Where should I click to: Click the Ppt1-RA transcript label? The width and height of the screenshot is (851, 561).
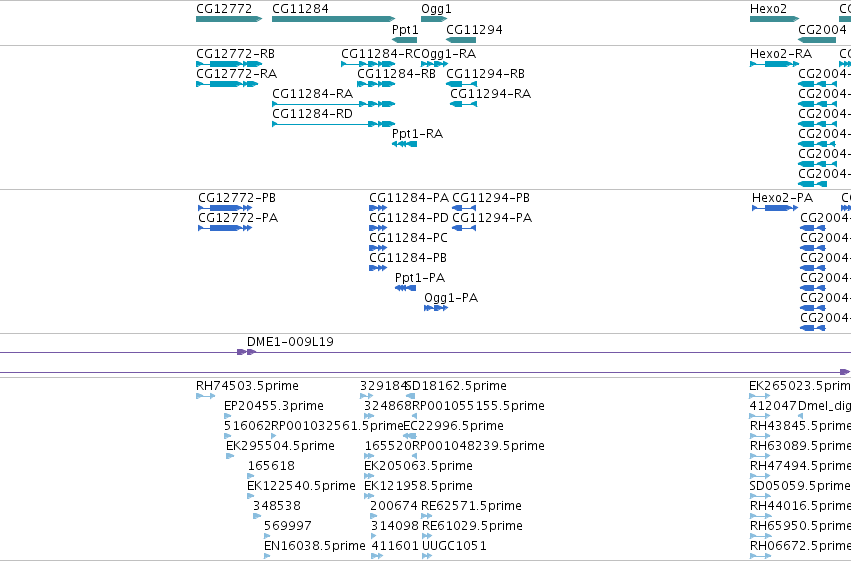(417, 133)
